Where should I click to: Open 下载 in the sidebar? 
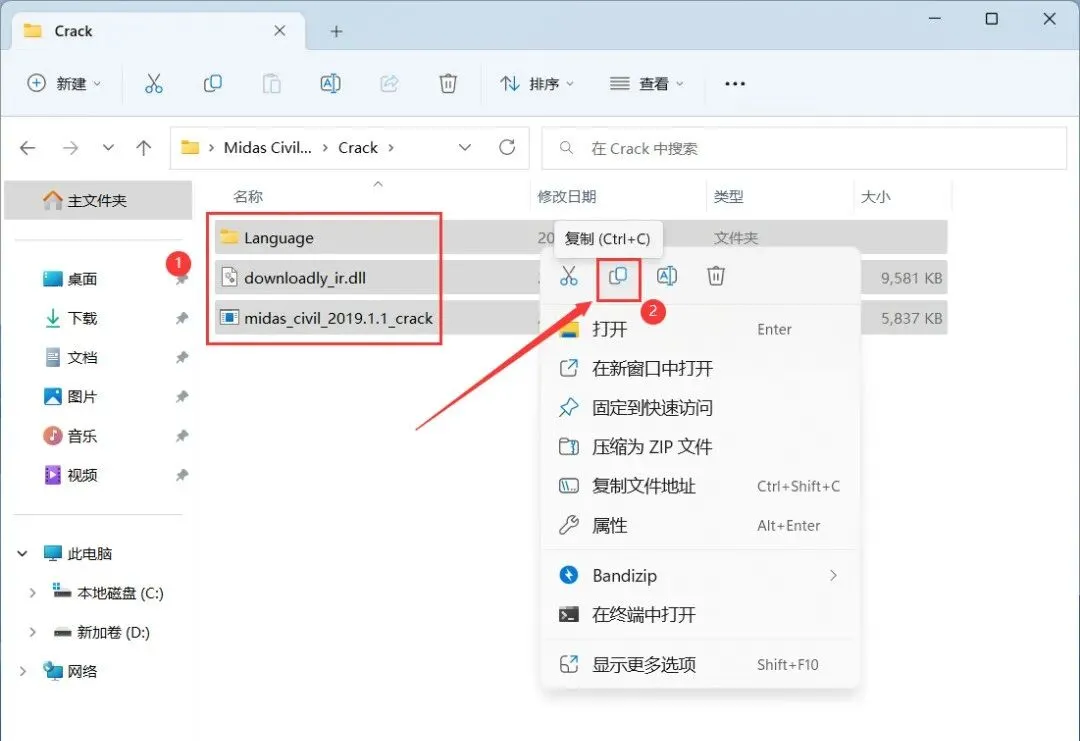tap(82, 318)
